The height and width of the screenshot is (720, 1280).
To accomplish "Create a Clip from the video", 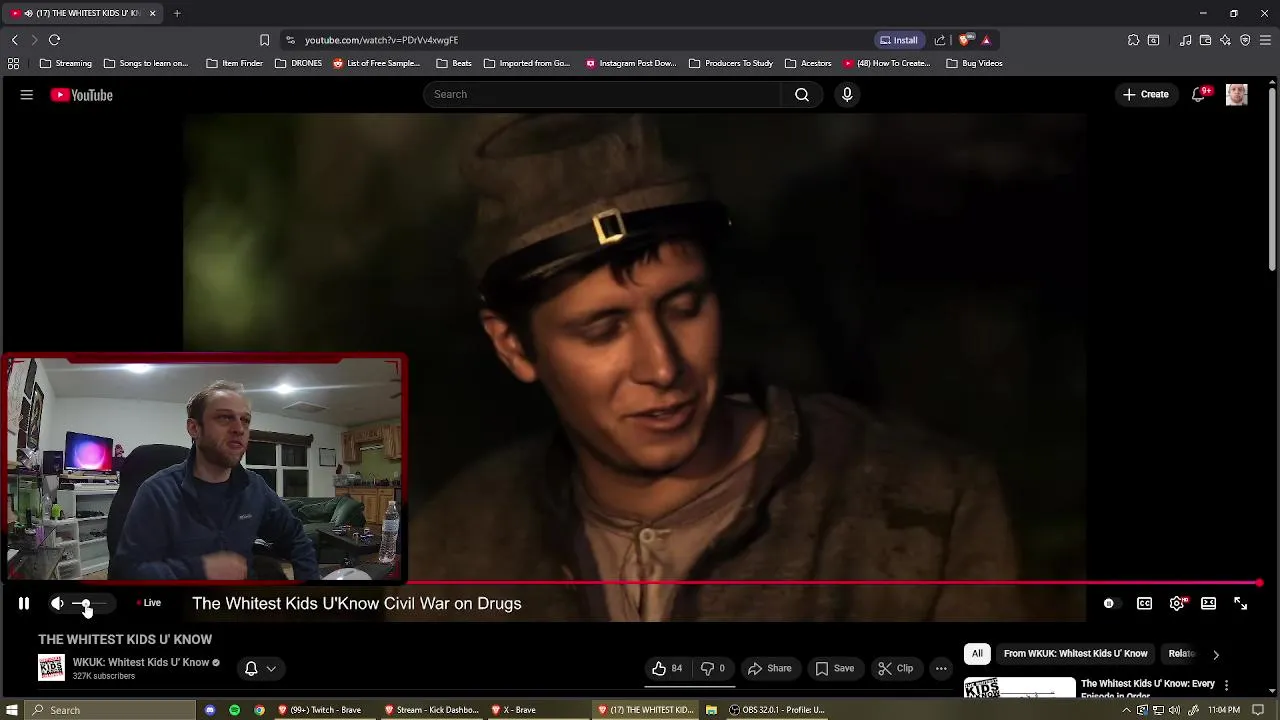I will point(895,668).
